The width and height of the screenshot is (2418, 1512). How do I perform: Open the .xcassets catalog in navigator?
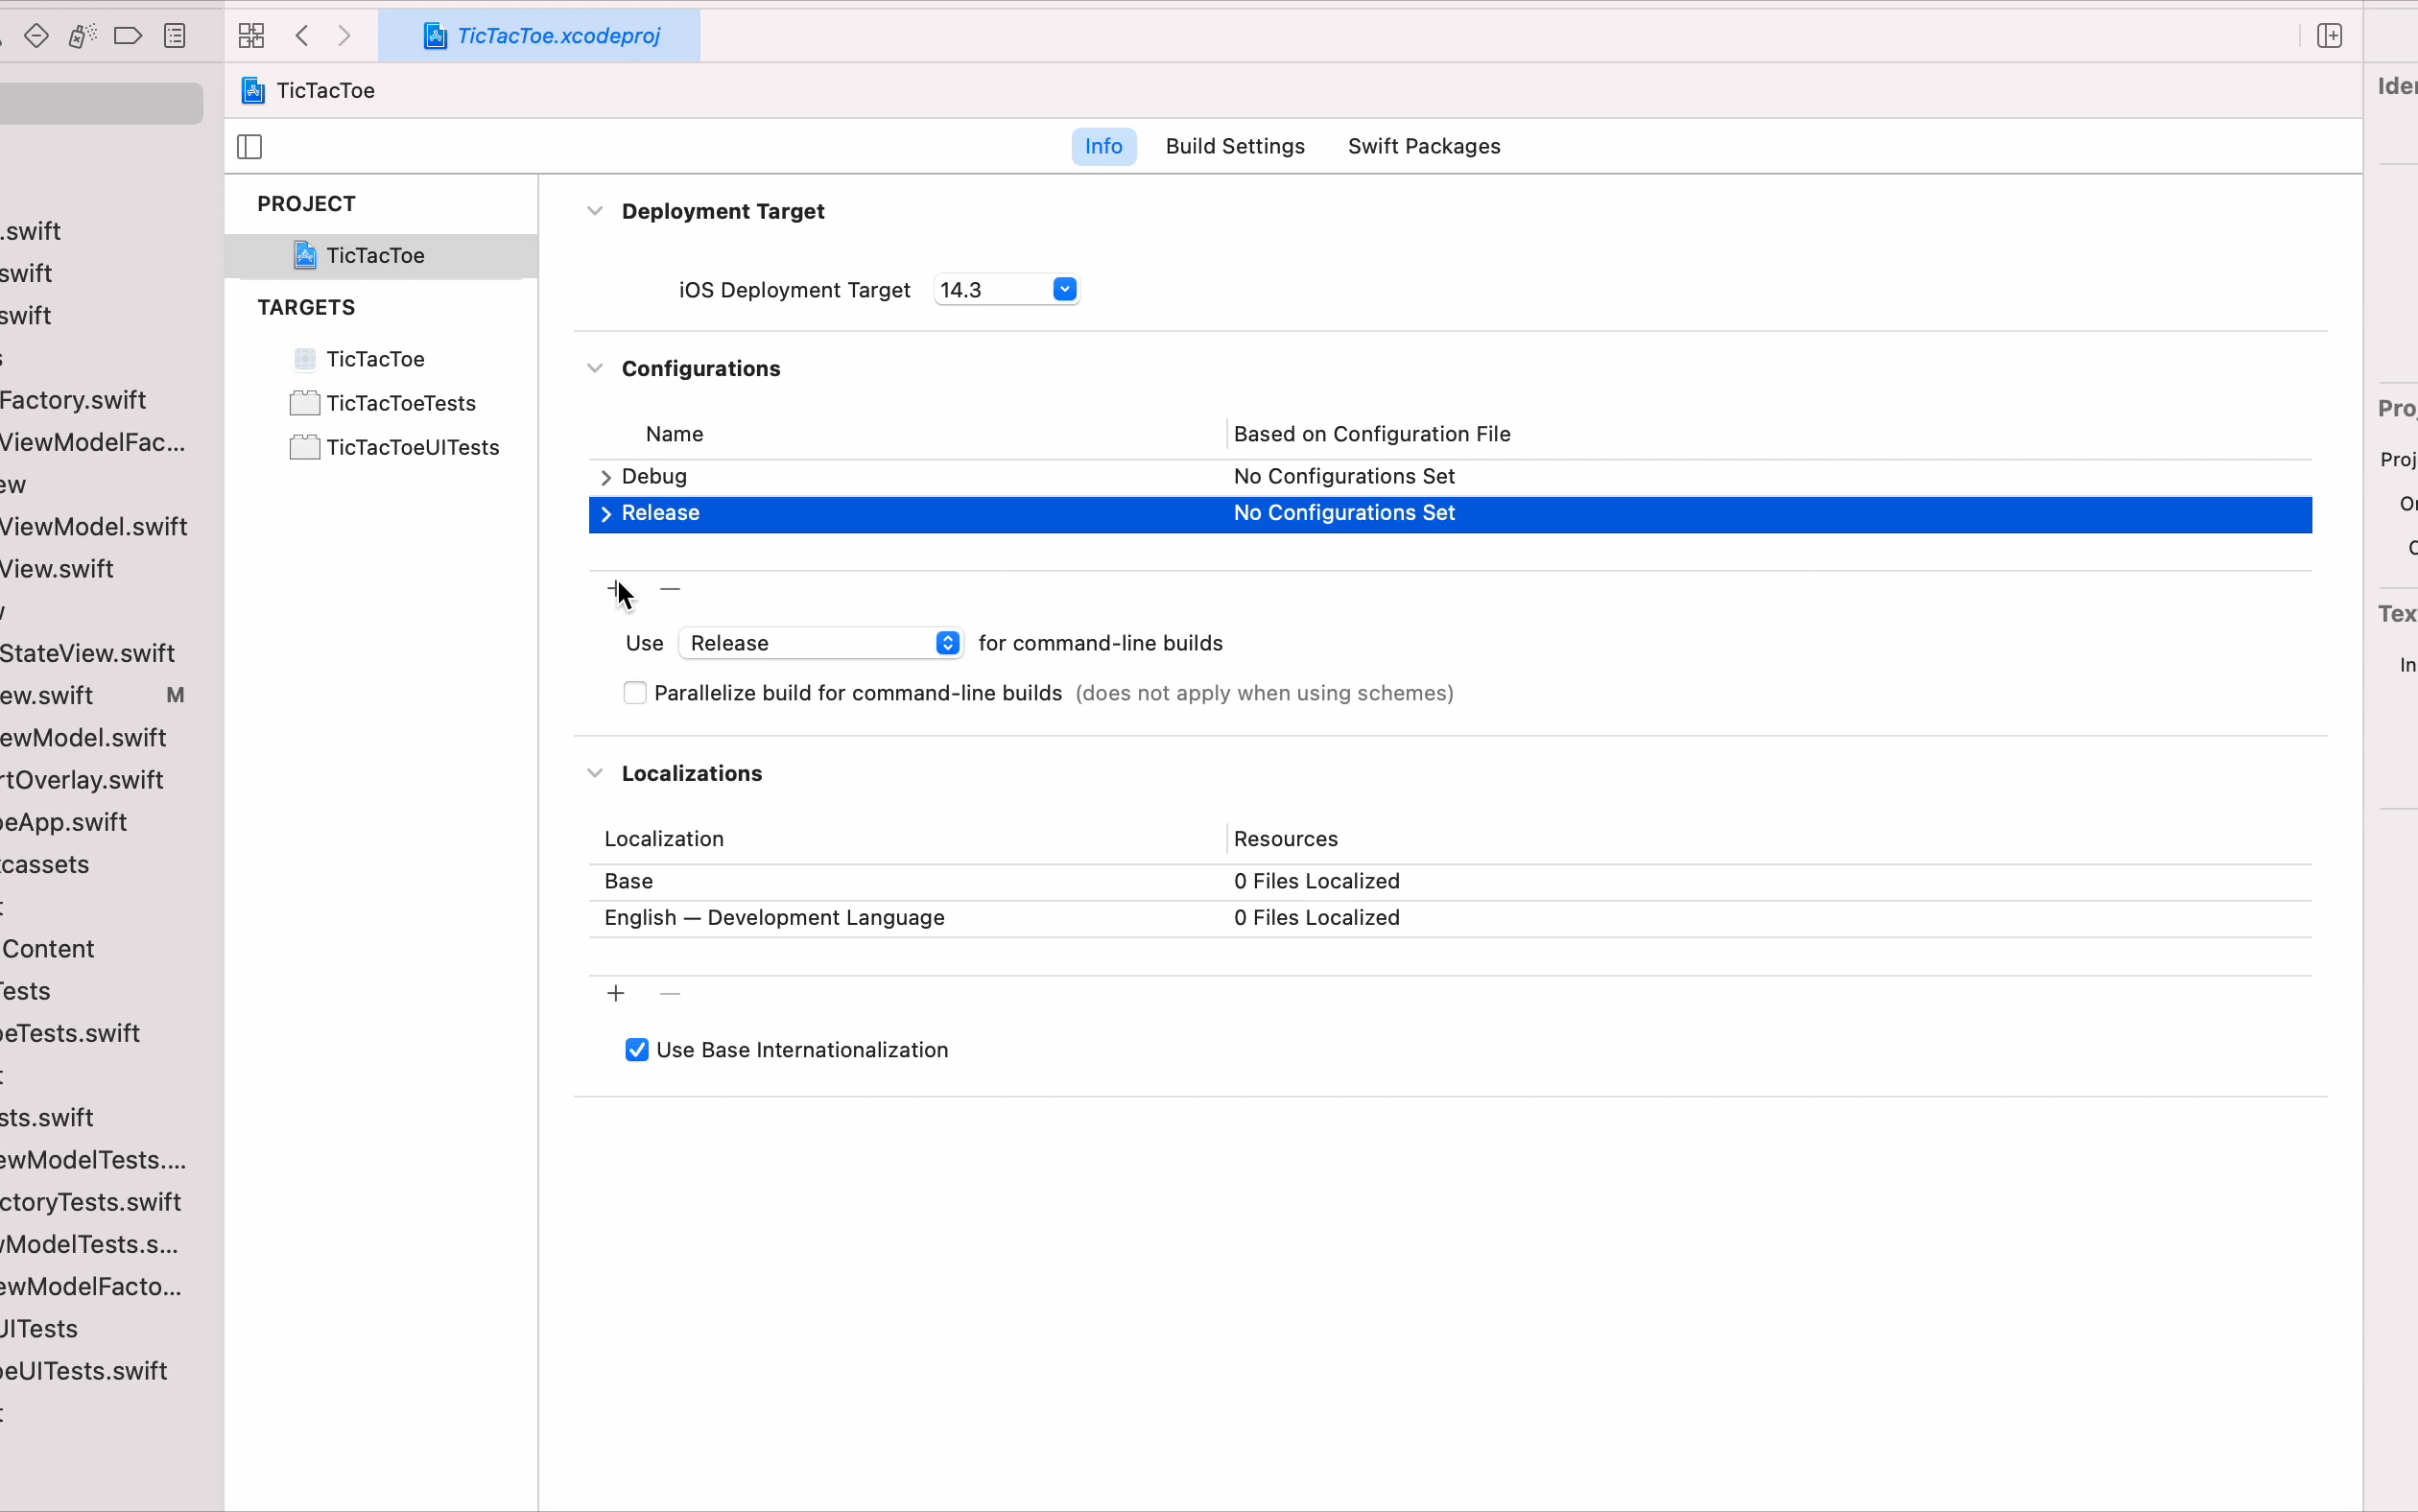point(45,865)
